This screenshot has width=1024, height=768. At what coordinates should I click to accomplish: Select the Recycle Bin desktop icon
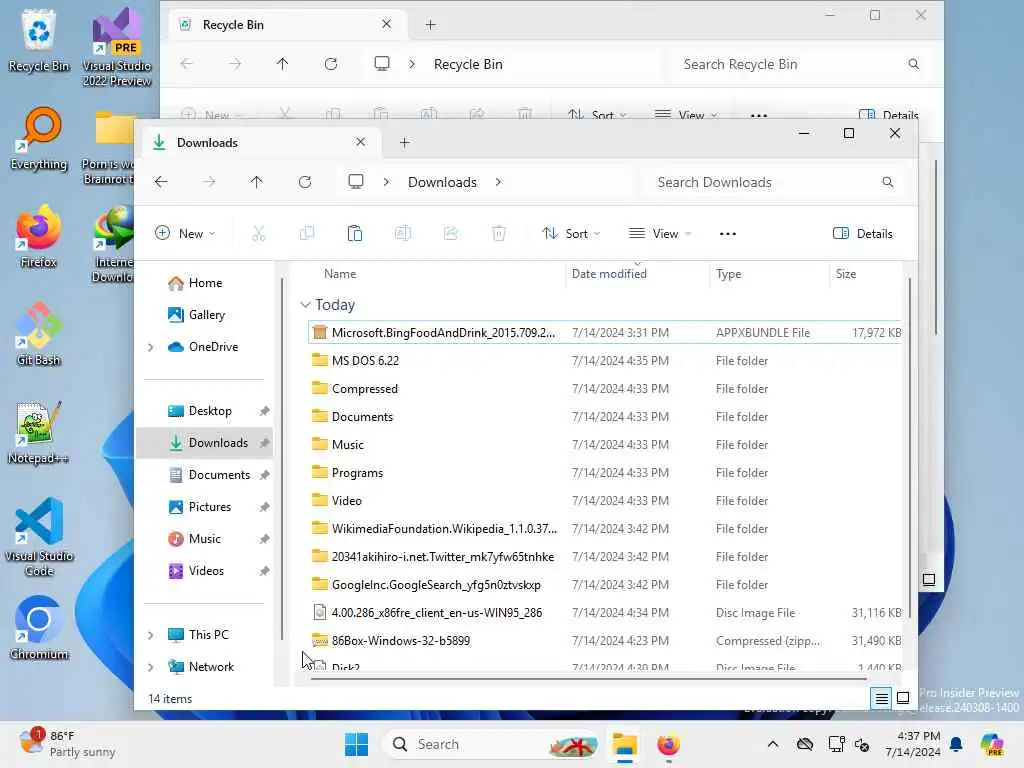39,40
